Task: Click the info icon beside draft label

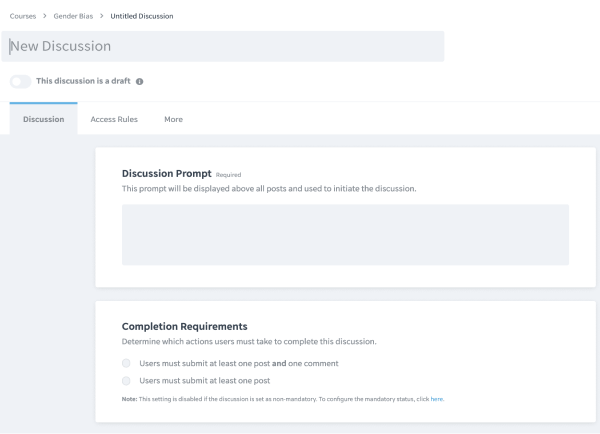Action: pos(140,82)
